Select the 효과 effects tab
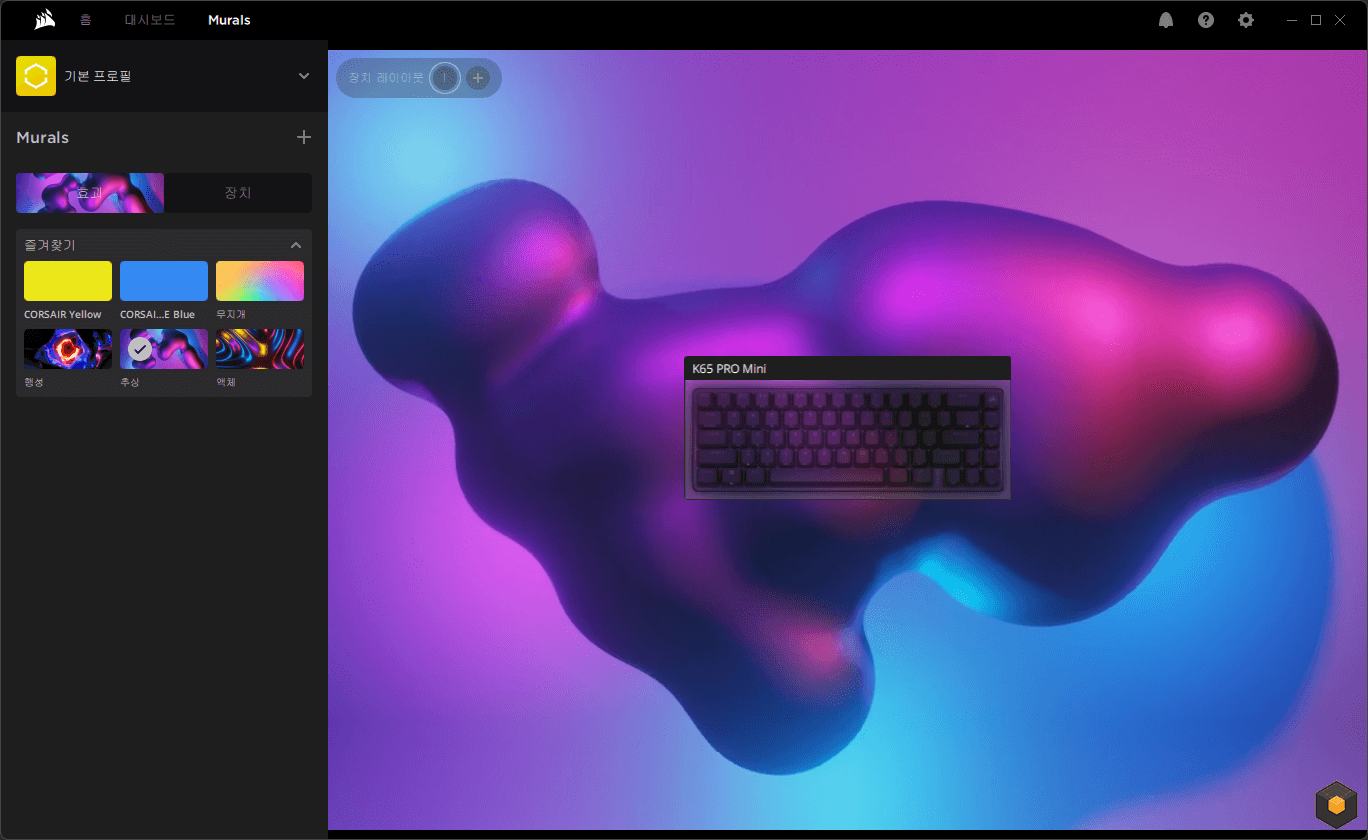The width and height of the screenshot is (1368, 840). click(90, 193)
